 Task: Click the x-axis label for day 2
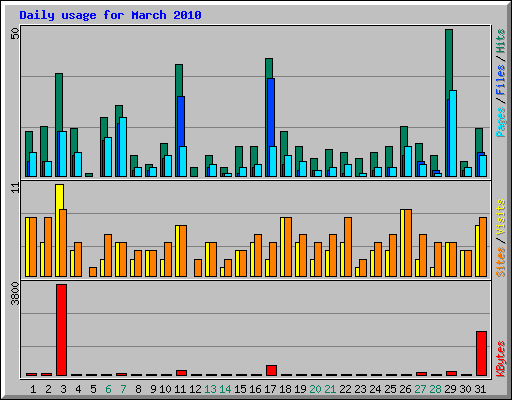point(48,389)
